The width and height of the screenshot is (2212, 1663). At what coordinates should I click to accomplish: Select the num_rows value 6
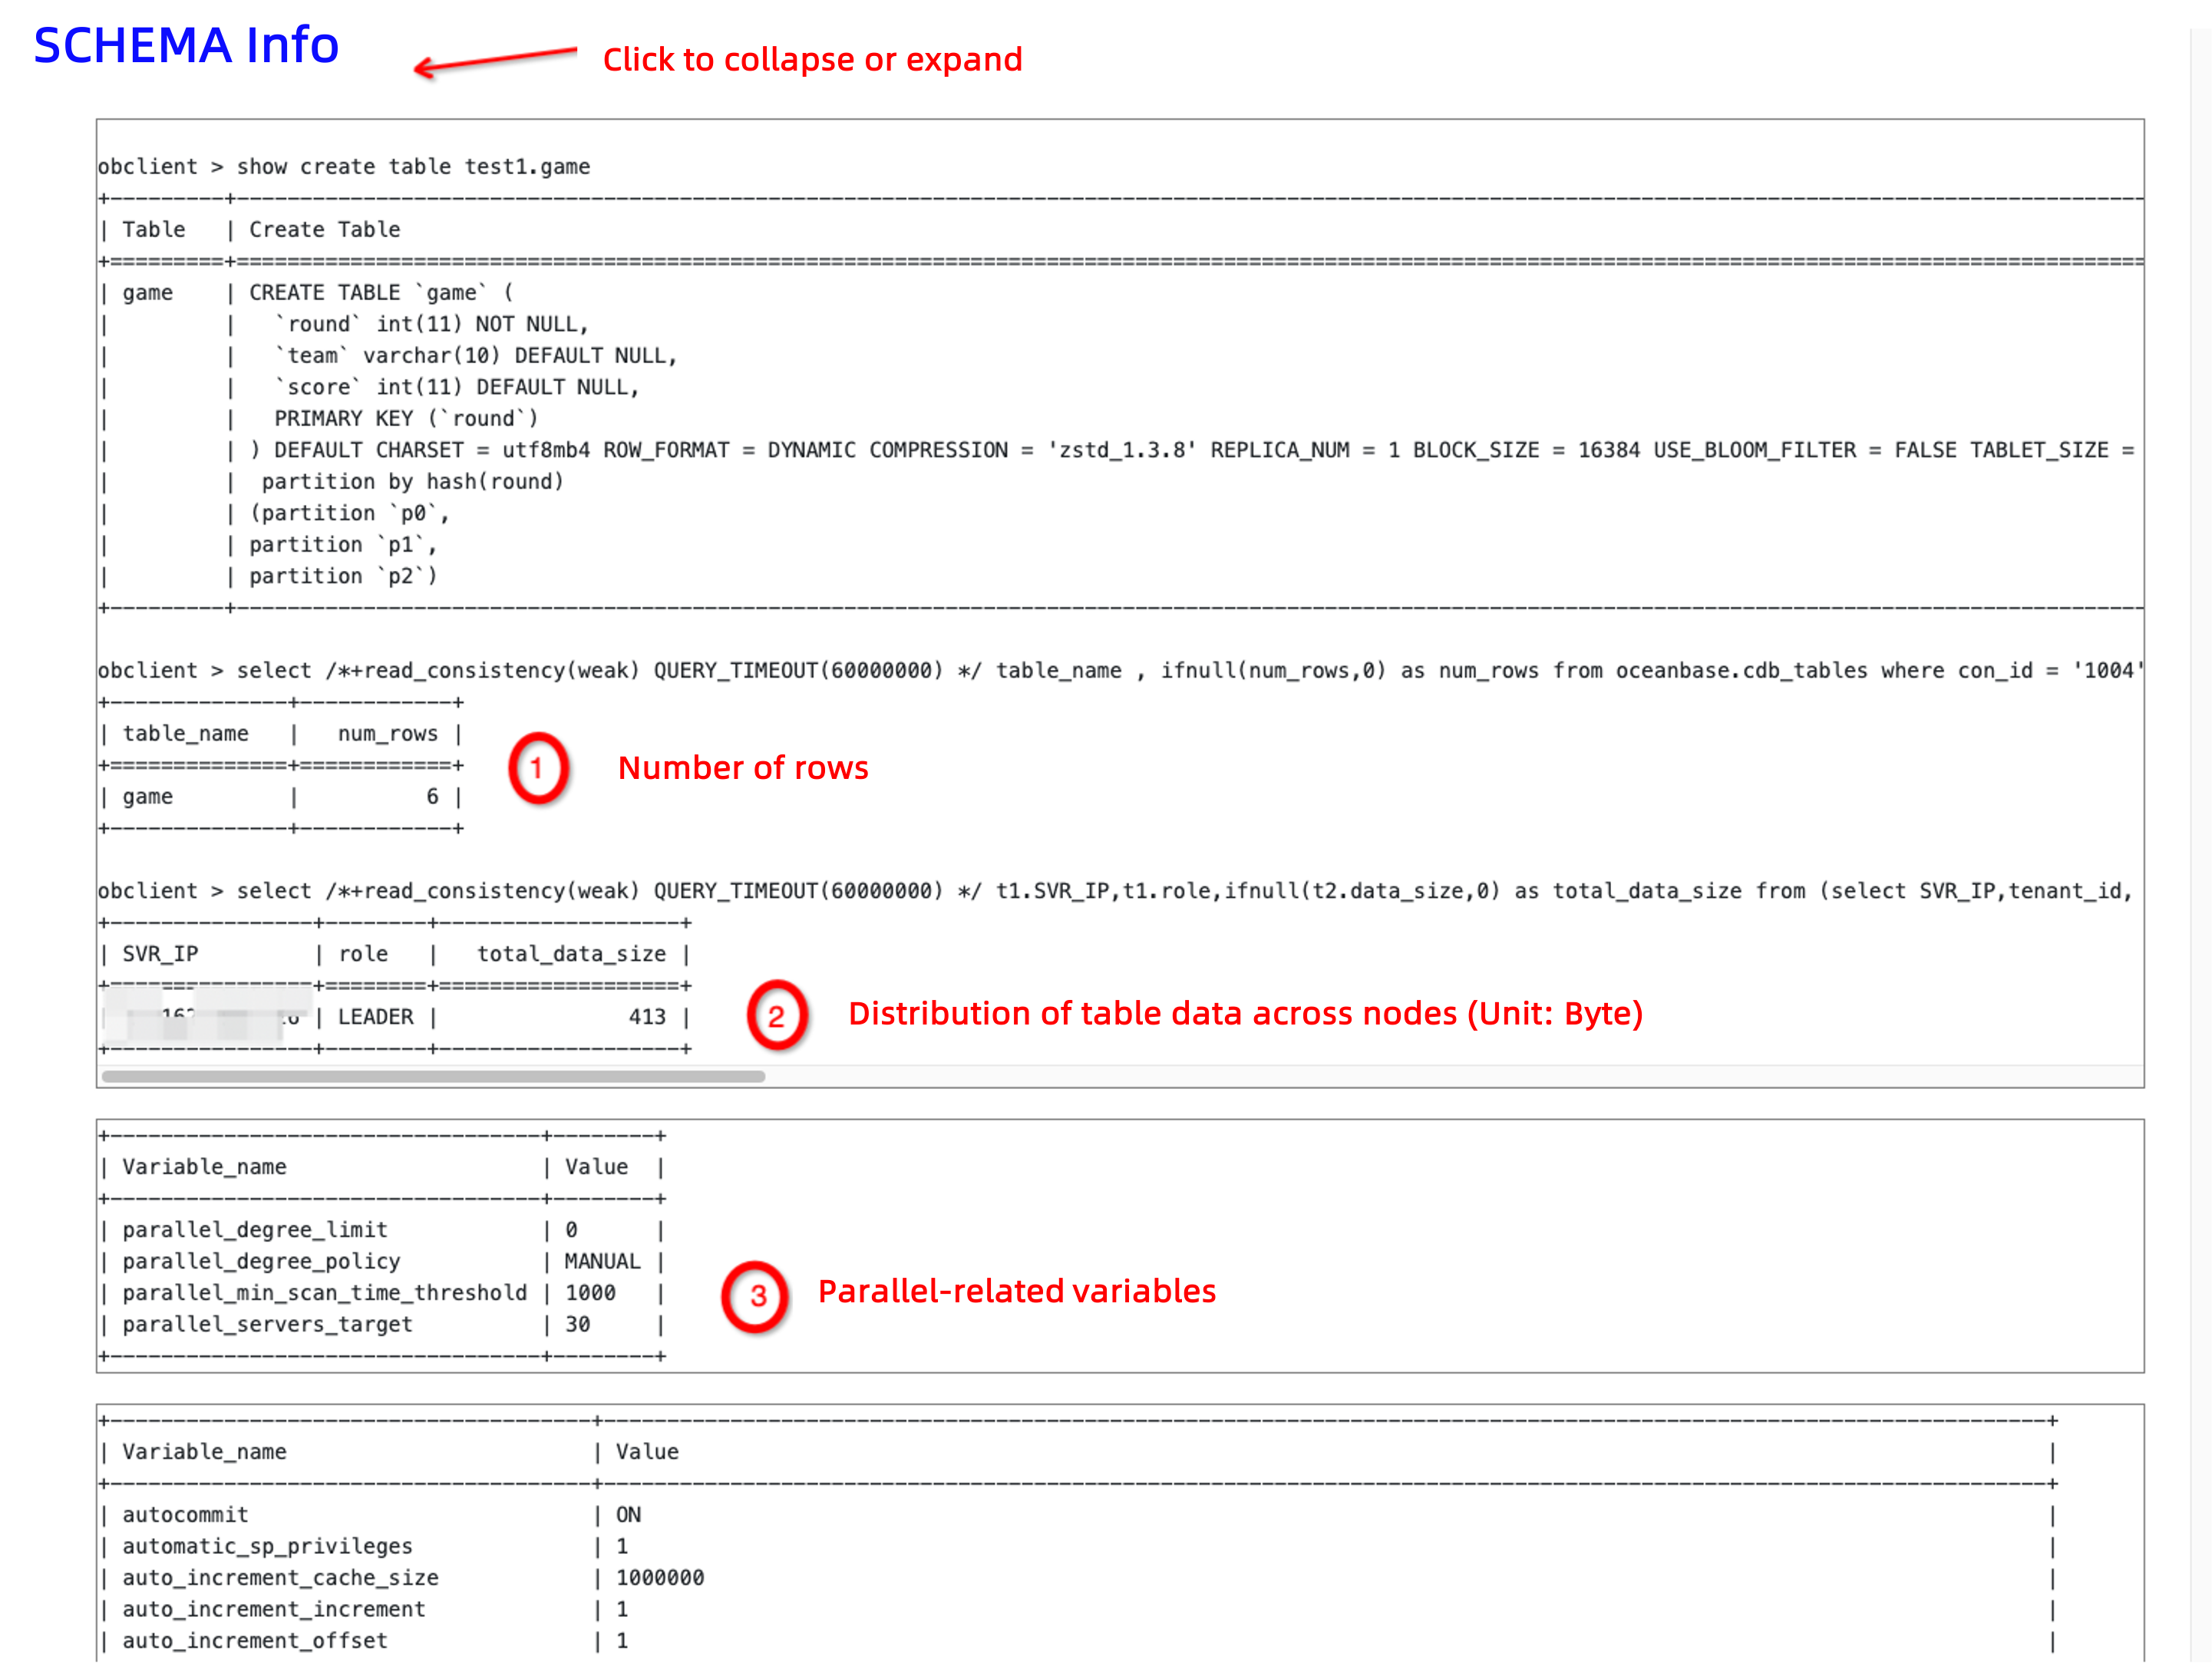pyautogui.click(x=433, y=796)
